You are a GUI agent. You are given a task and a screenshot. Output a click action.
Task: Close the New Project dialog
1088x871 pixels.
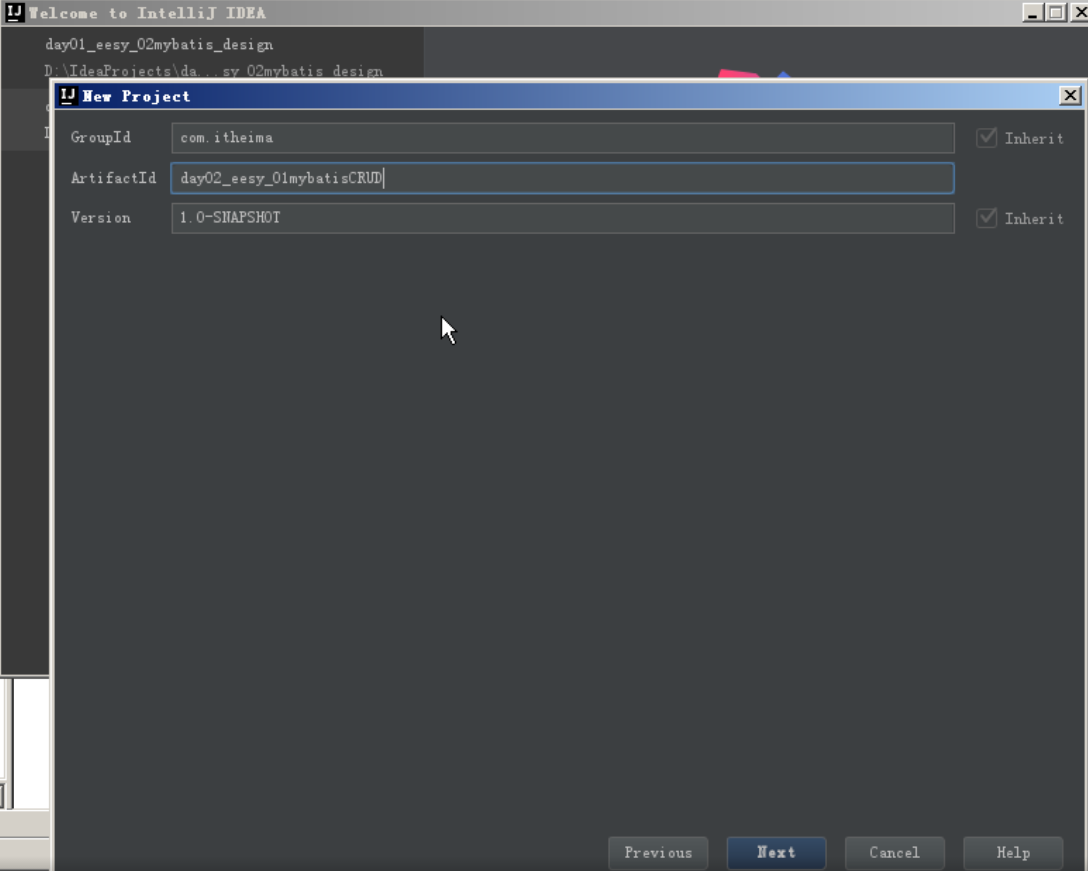1070,96
